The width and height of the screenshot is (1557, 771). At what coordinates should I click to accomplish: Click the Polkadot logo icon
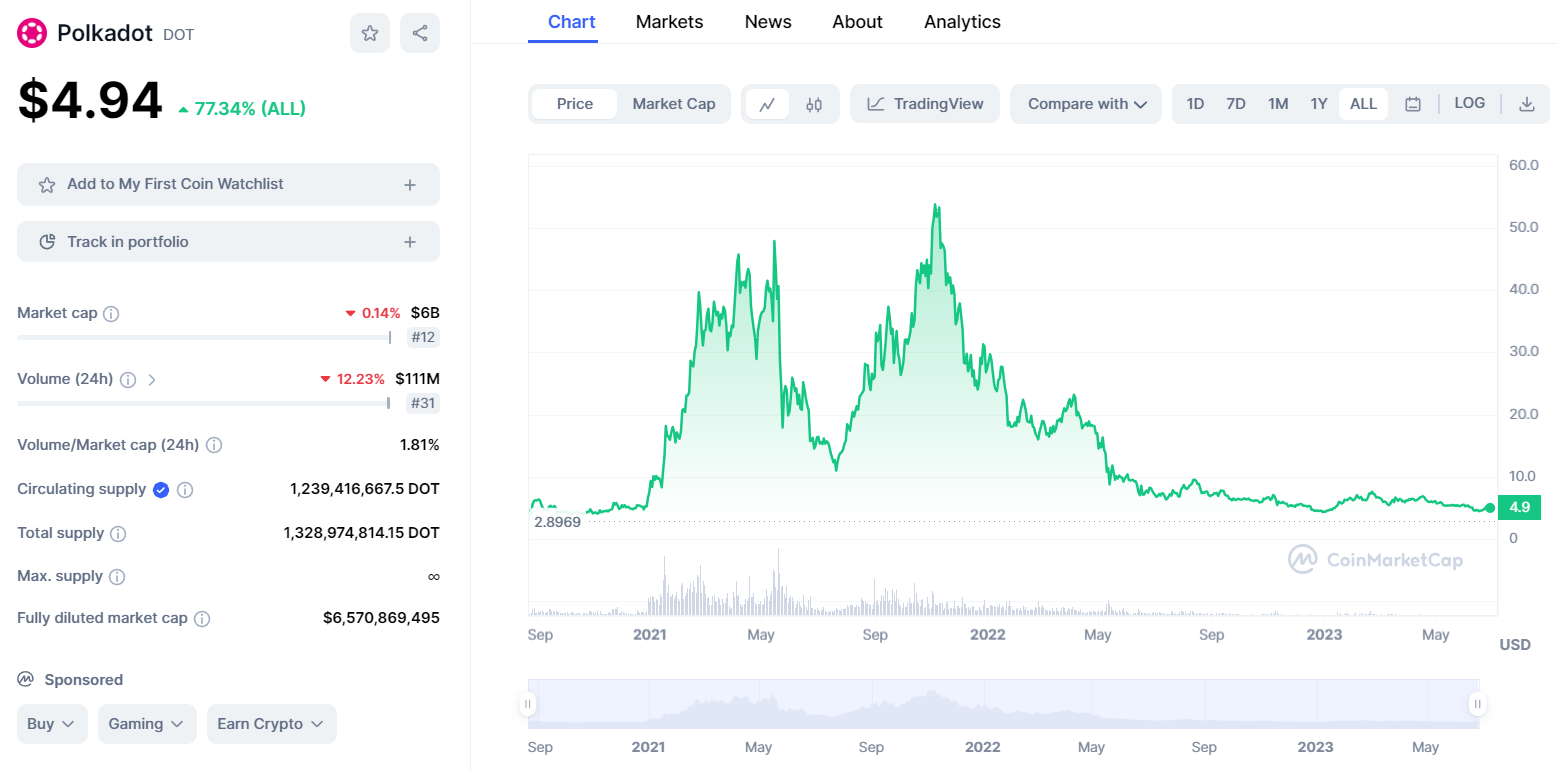point(32,33)
